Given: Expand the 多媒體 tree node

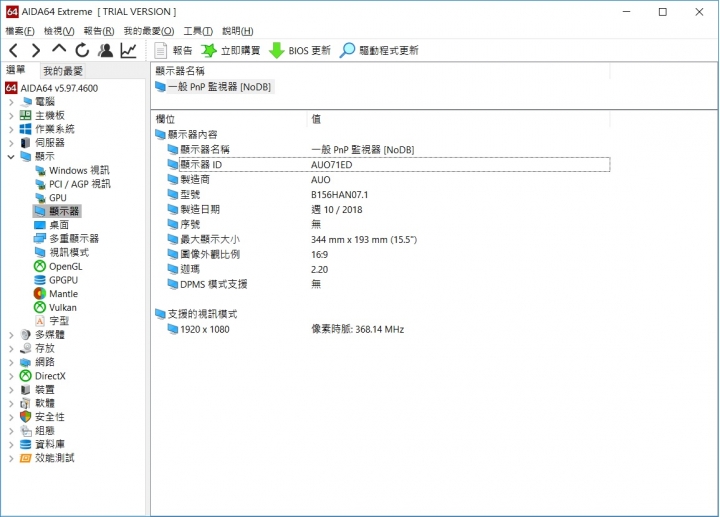Looking at the screenshot, I should click(11, 335).
